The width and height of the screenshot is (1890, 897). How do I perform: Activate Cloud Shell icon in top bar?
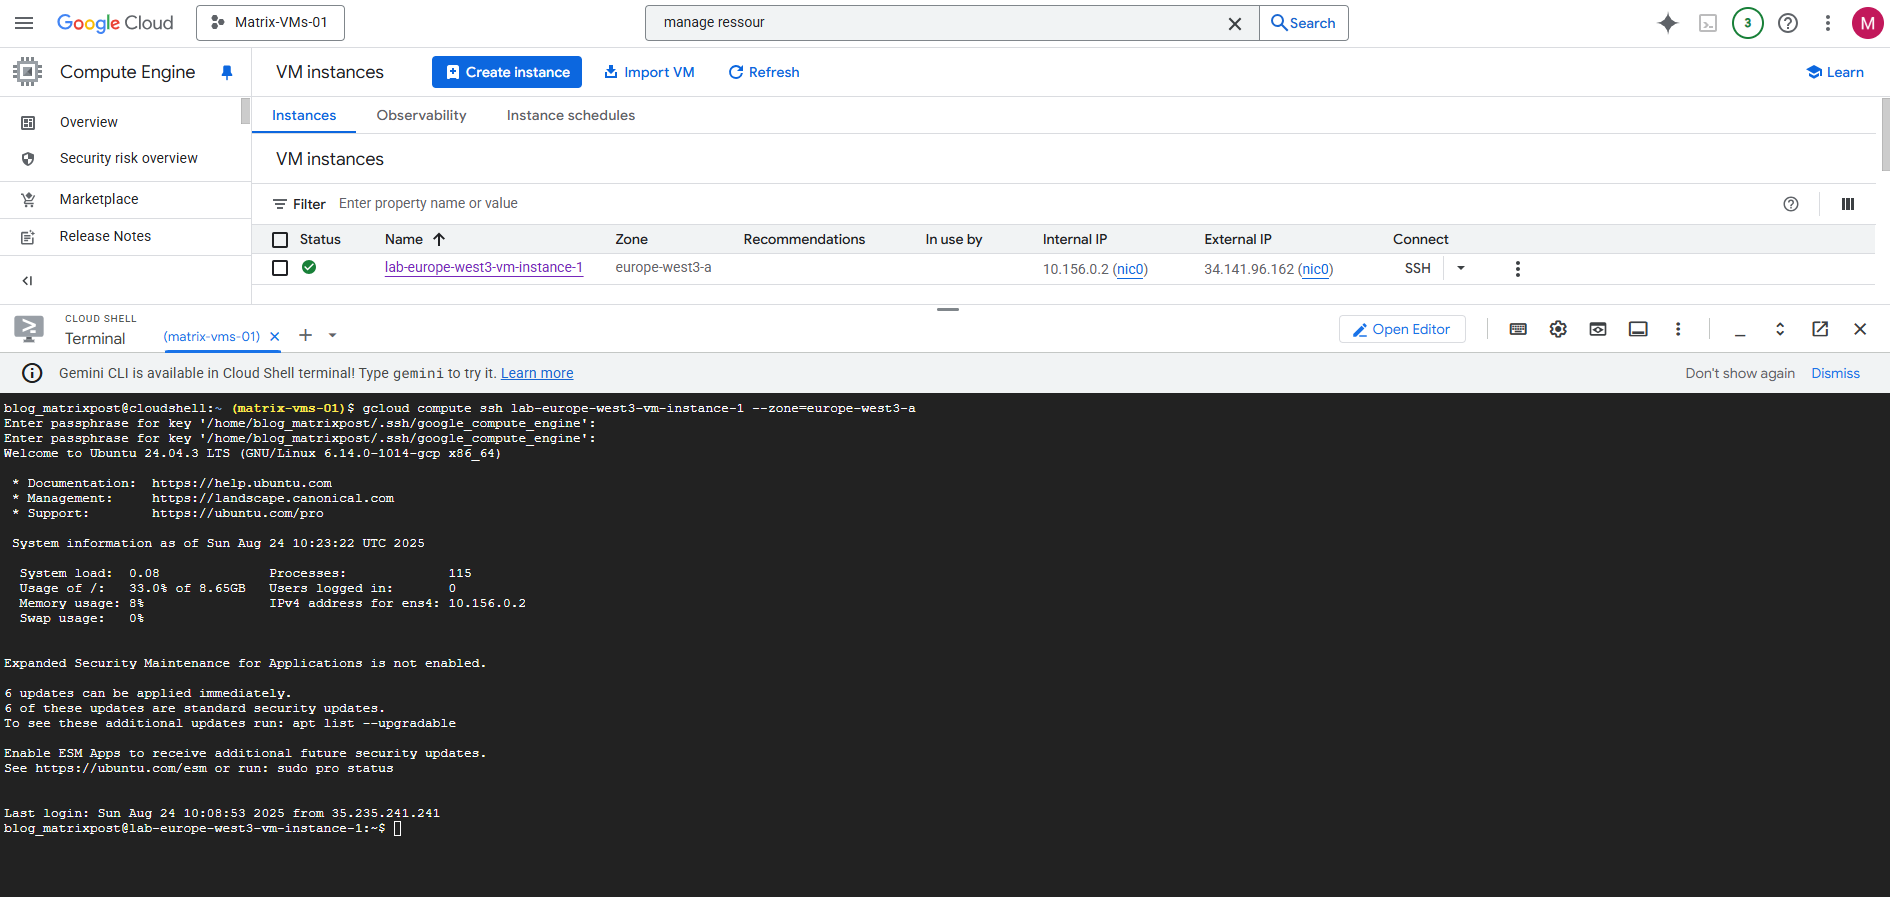[x=1708, y=23]
